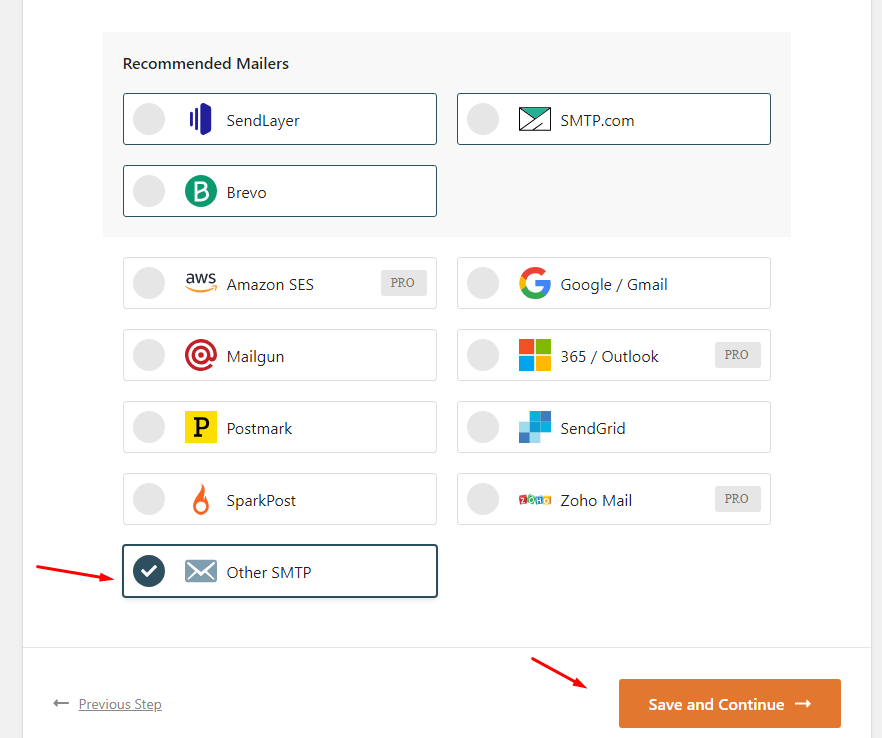Click the PRO badge on Zoho Mail
Viewport: 882px width, 738px height.
coord(737,499)
